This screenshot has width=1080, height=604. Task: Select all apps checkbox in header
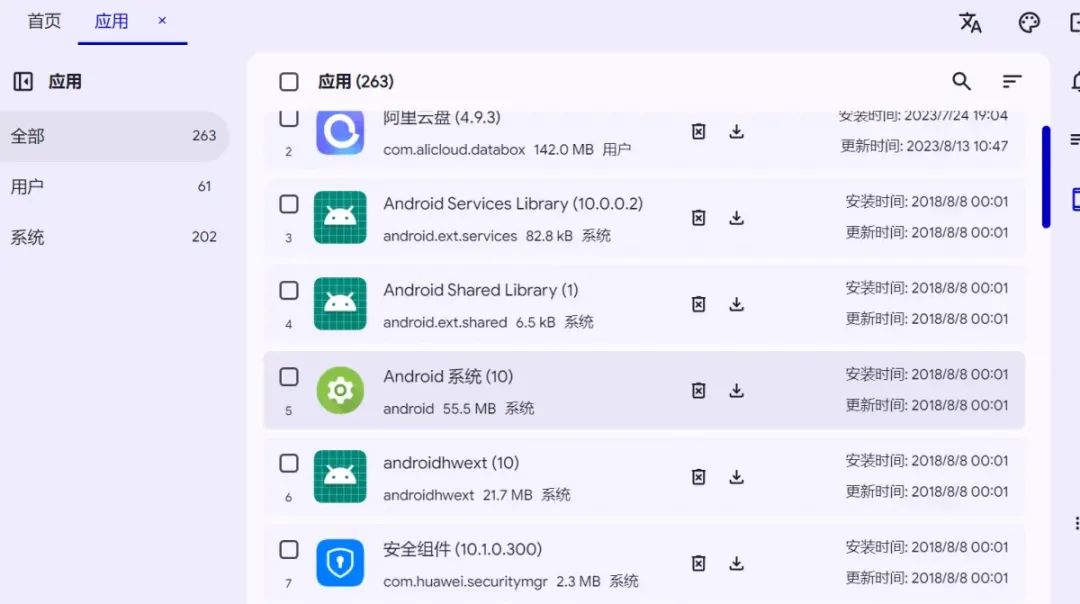(x=289, y=82)
